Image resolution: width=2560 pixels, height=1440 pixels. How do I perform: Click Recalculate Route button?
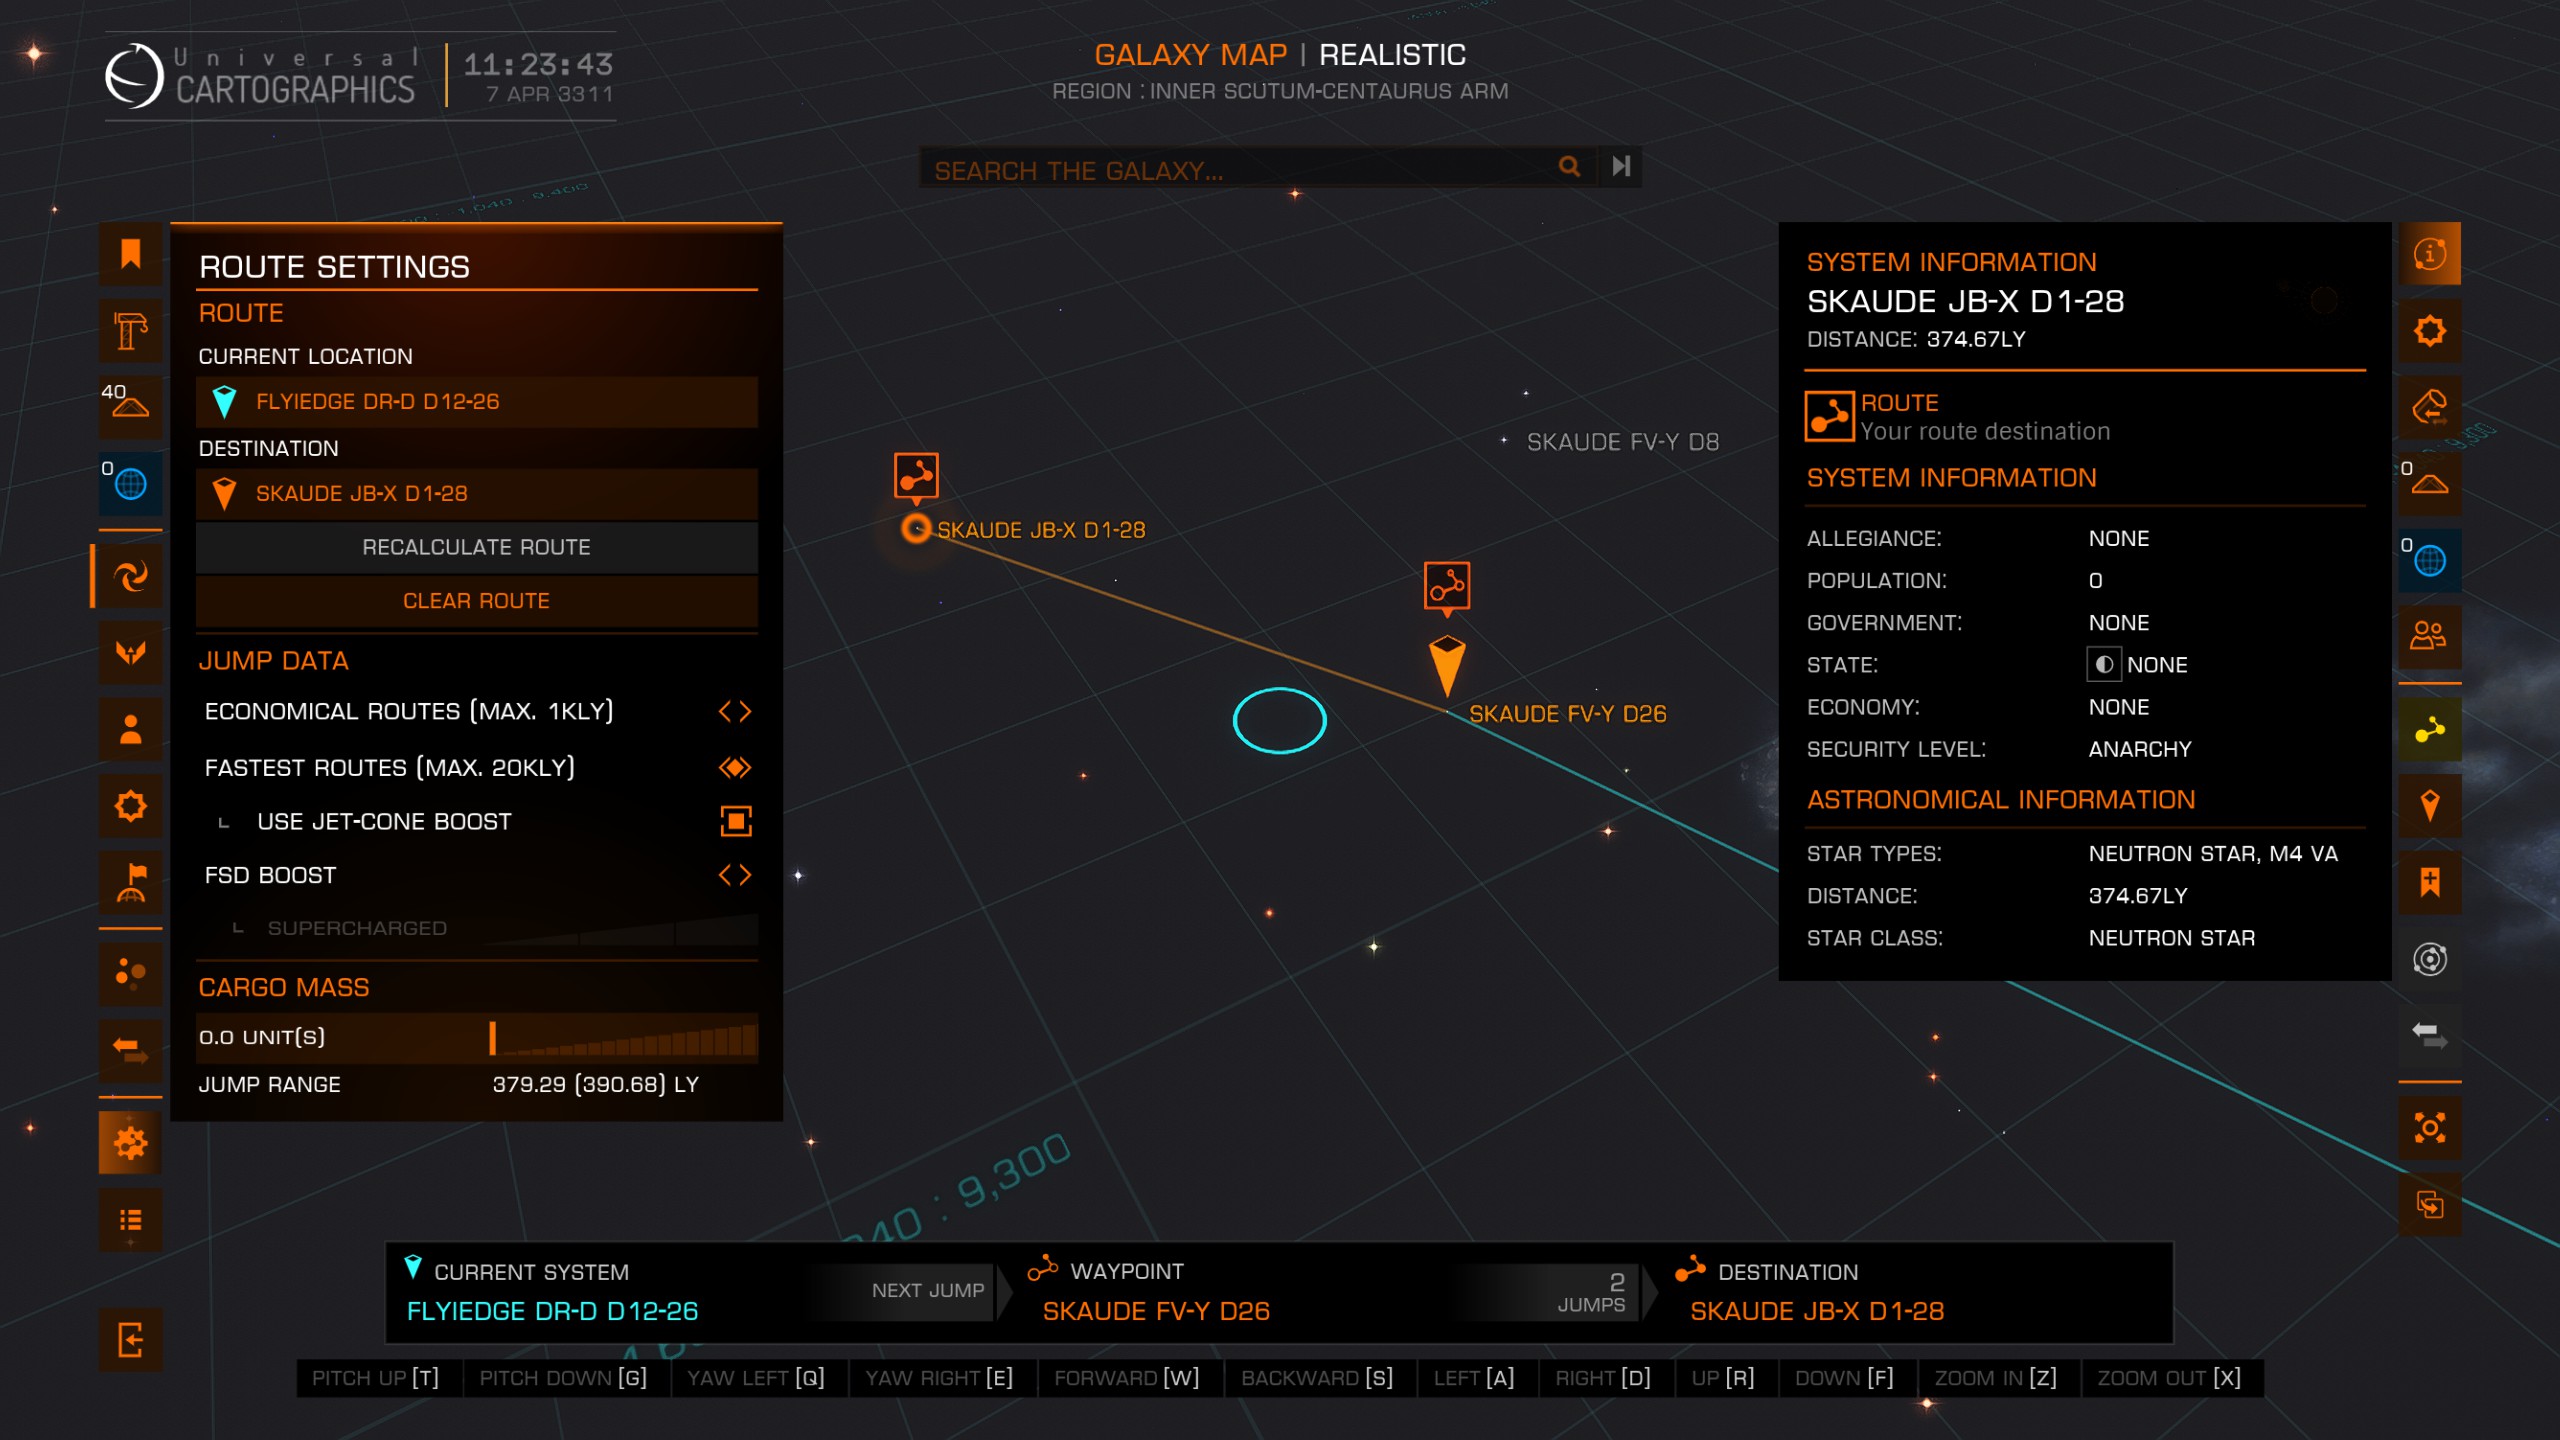pyautogui.click(x=477, y=547)
